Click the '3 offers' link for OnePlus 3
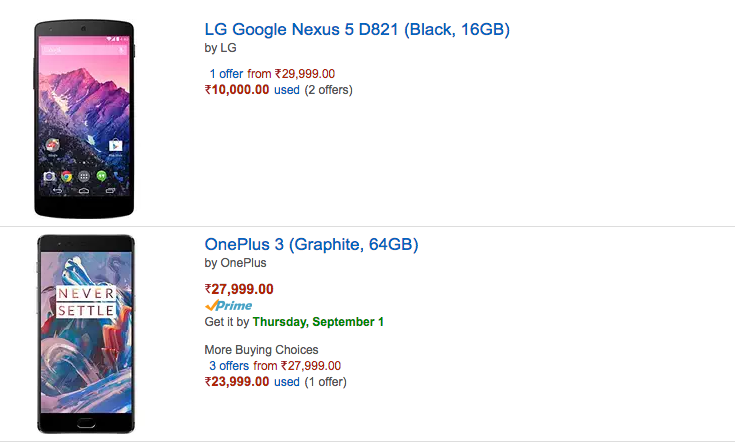 [229, 366]
